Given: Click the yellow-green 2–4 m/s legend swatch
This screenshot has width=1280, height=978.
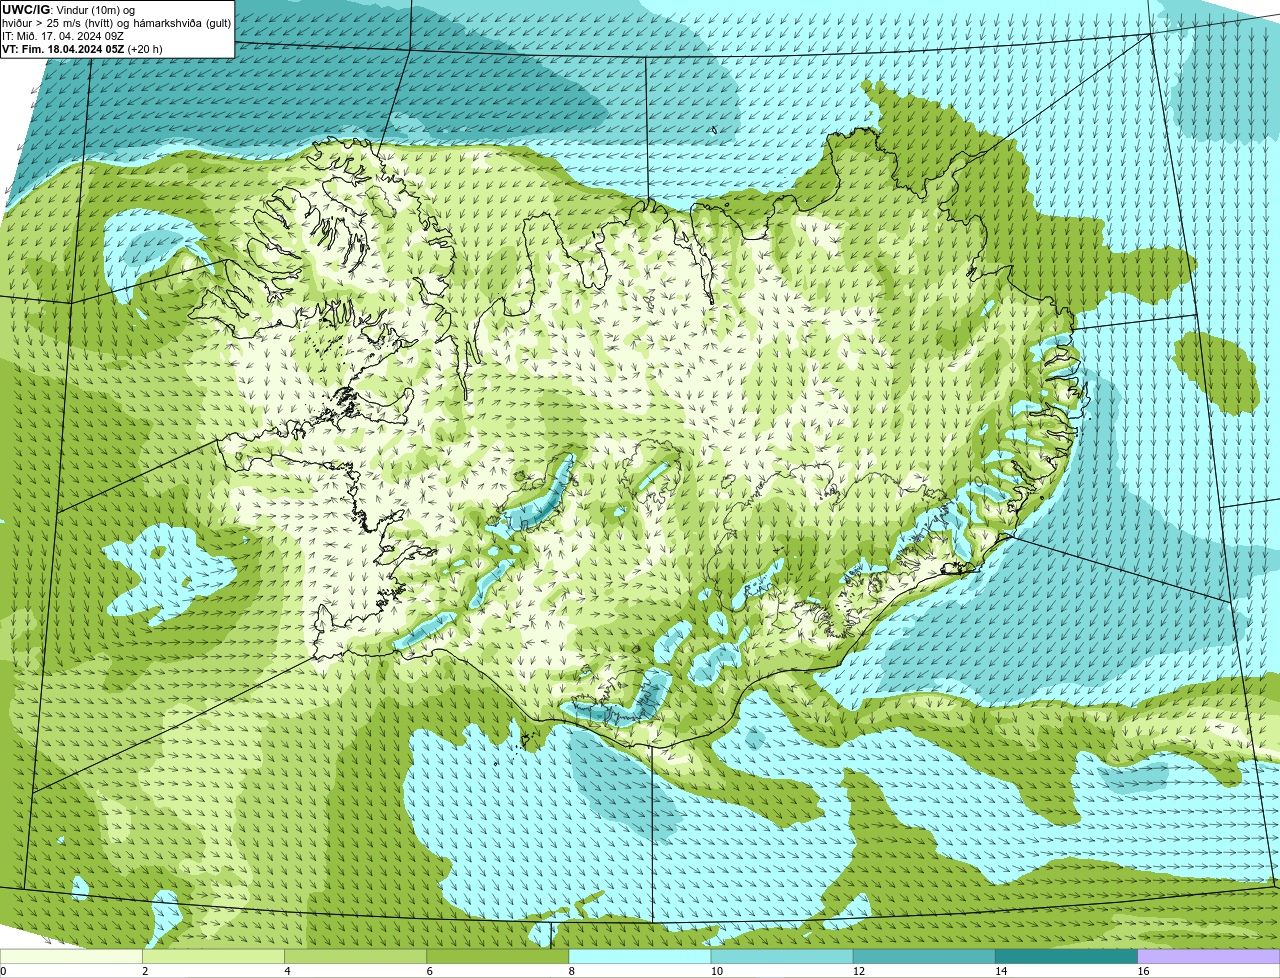Looking at the screenshot, I should (x=215, y=956).
